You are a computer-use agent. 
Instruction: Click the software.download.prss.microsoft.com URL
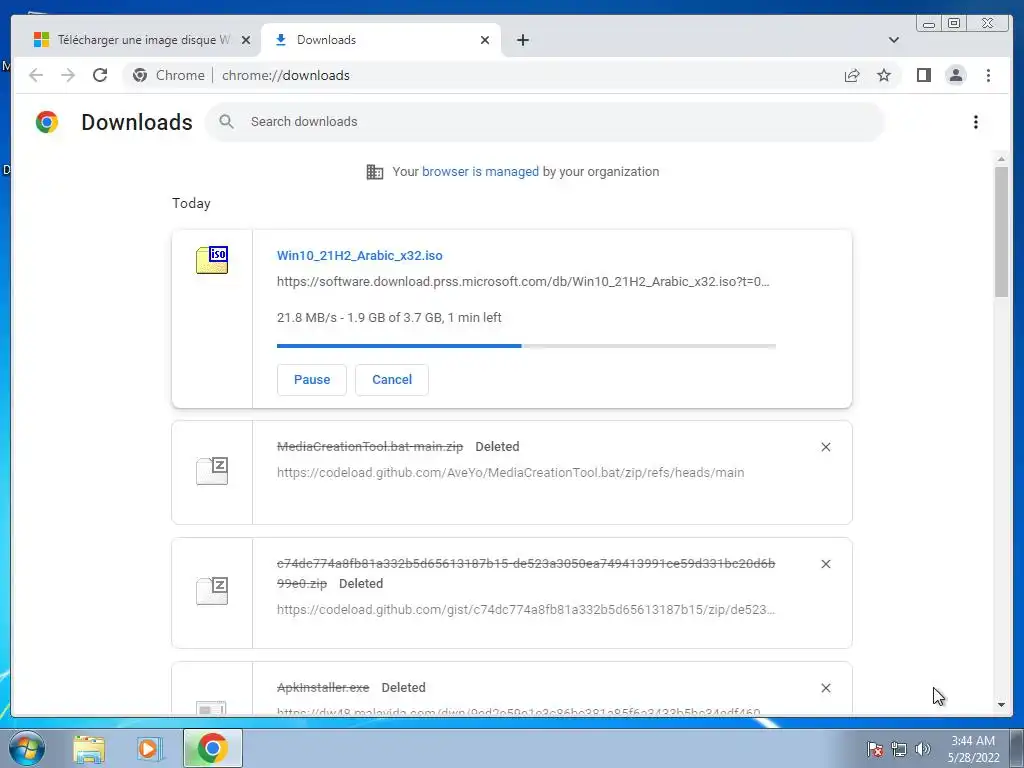pyautogui.click(x=523, y=281)
